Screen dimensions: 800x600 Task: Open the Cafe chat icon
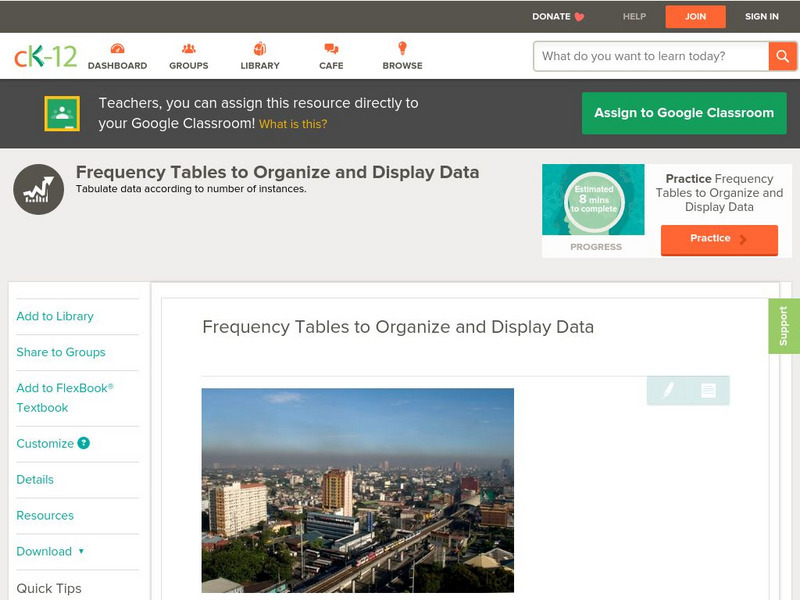[x=331, y=49]
